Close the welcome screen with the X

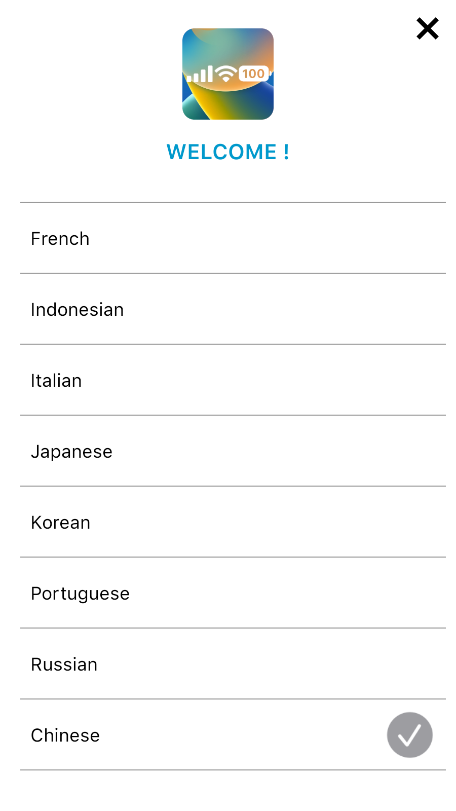pos(428,28)
